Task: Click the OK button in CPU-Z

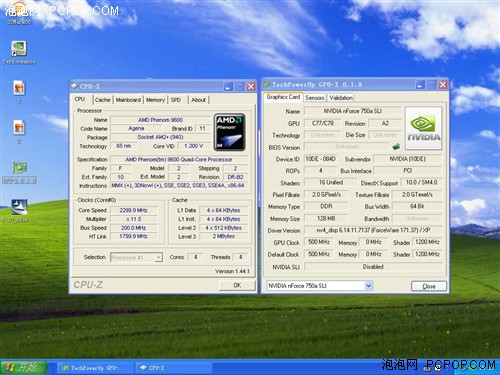Action: pyautogui.click(x=237, y=285)
